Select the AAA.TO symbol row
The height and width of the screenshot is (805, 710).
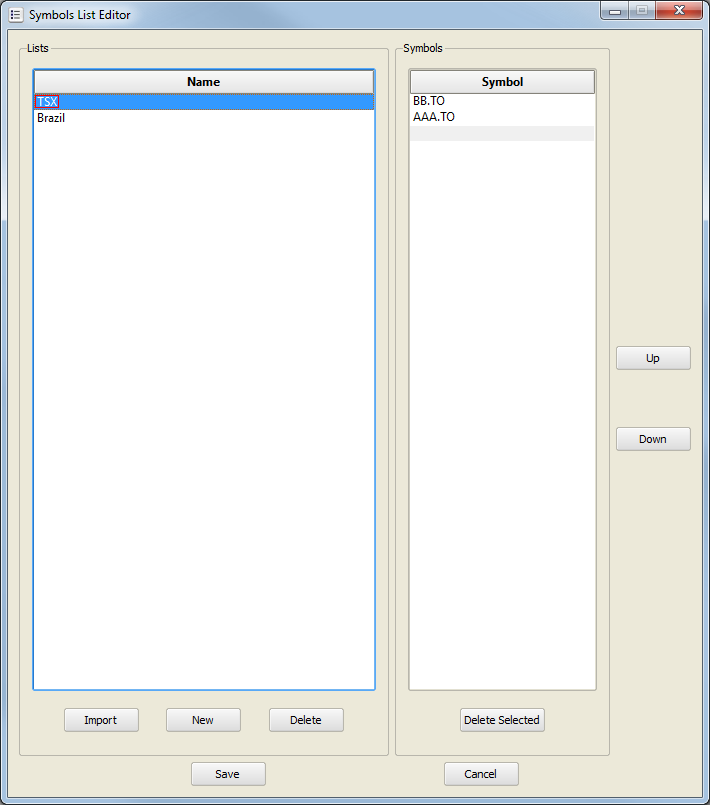(x=434, y=117)
